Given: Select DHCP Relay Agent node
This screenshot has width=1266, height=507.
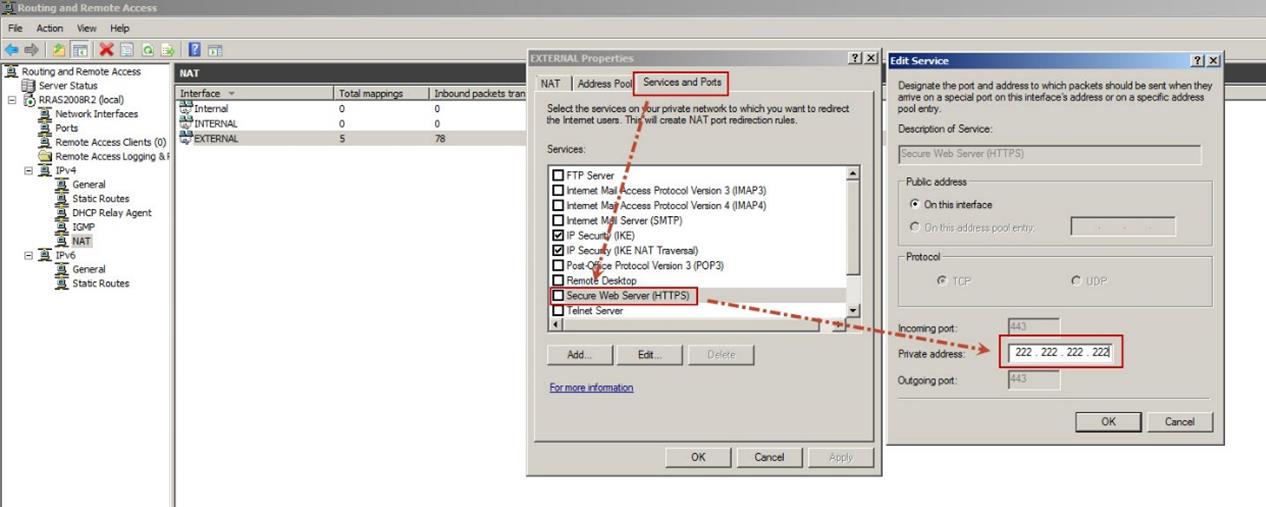Looking at the screenshot, I should pyautogui.click(x=111, y=212).
